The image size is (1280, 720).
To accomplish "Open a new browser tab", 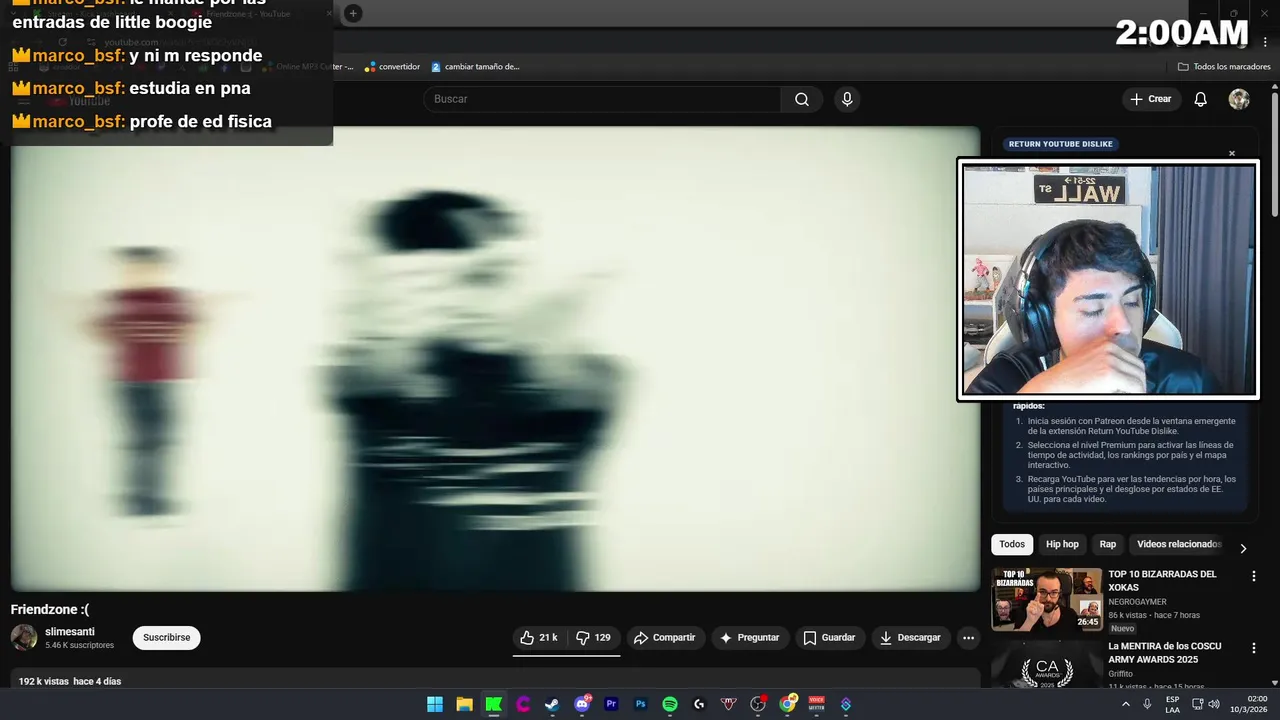I will tap(353, 13).
